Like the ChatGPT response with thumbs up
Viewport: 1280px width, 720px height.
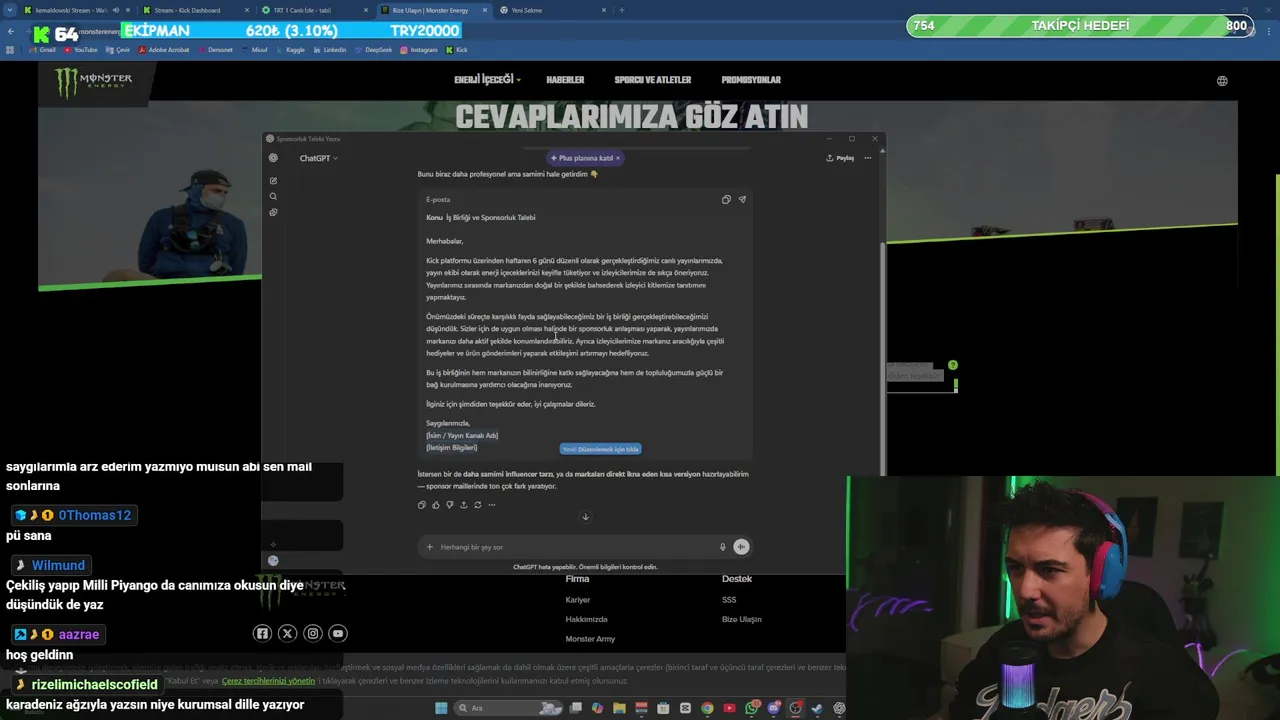435,505
